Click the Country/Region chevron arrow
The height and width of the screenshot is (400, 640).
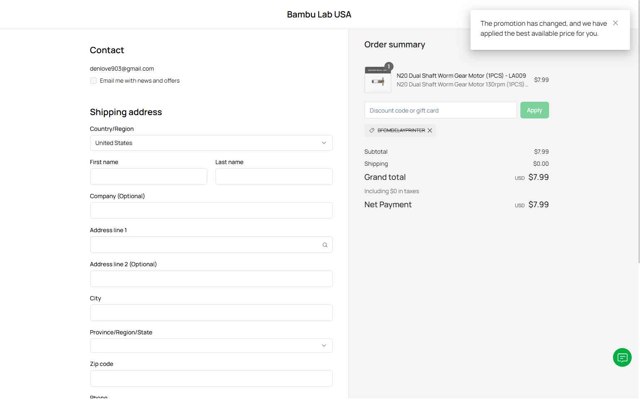(x=324, y=143)
